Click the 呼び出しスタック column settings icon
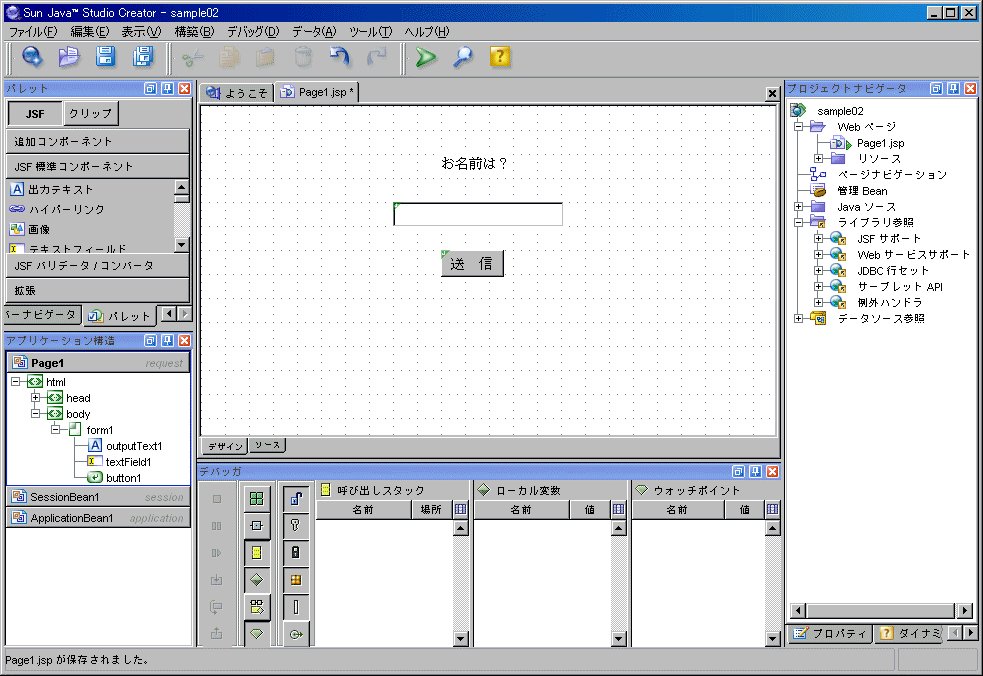This screenshot has width=983, height=676. pos(461,509)
